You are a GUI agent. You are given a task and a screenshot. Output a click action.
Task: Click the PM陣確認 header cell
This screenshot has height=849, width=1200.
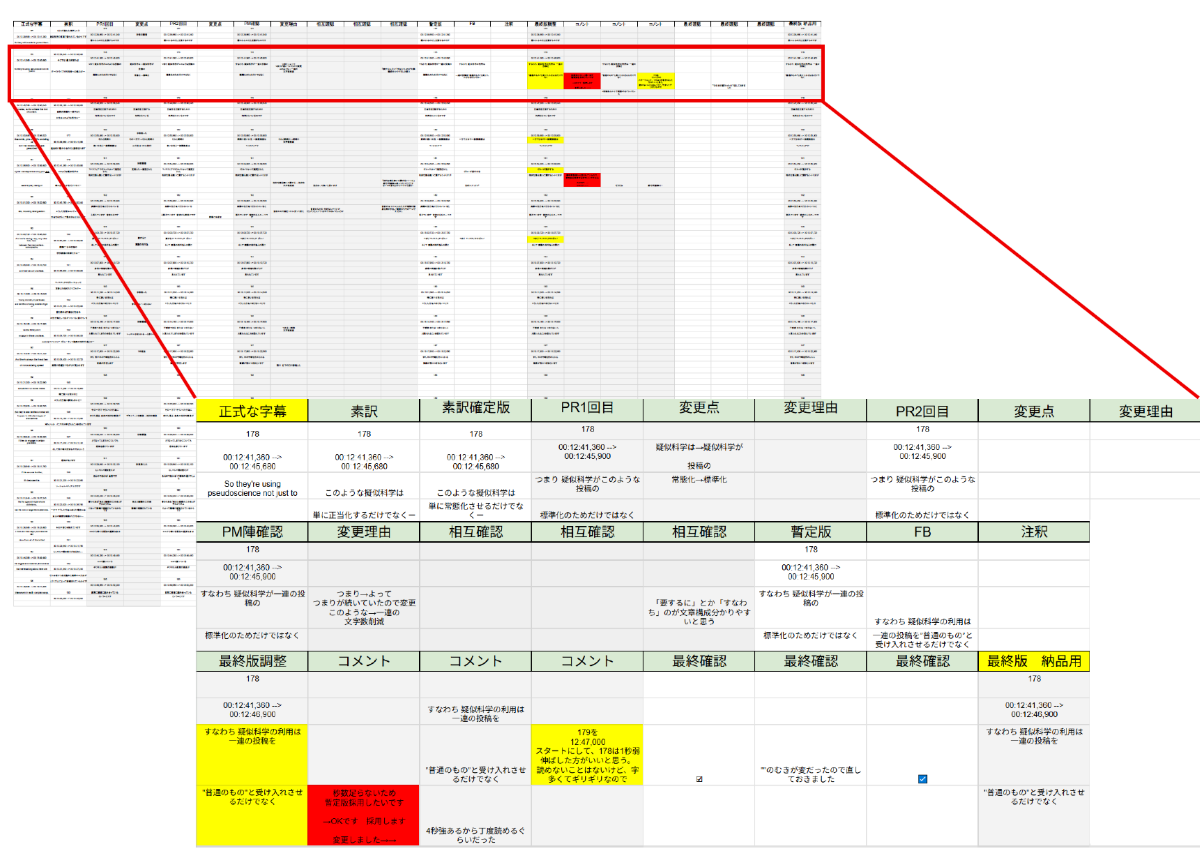[x=252, y=533]
